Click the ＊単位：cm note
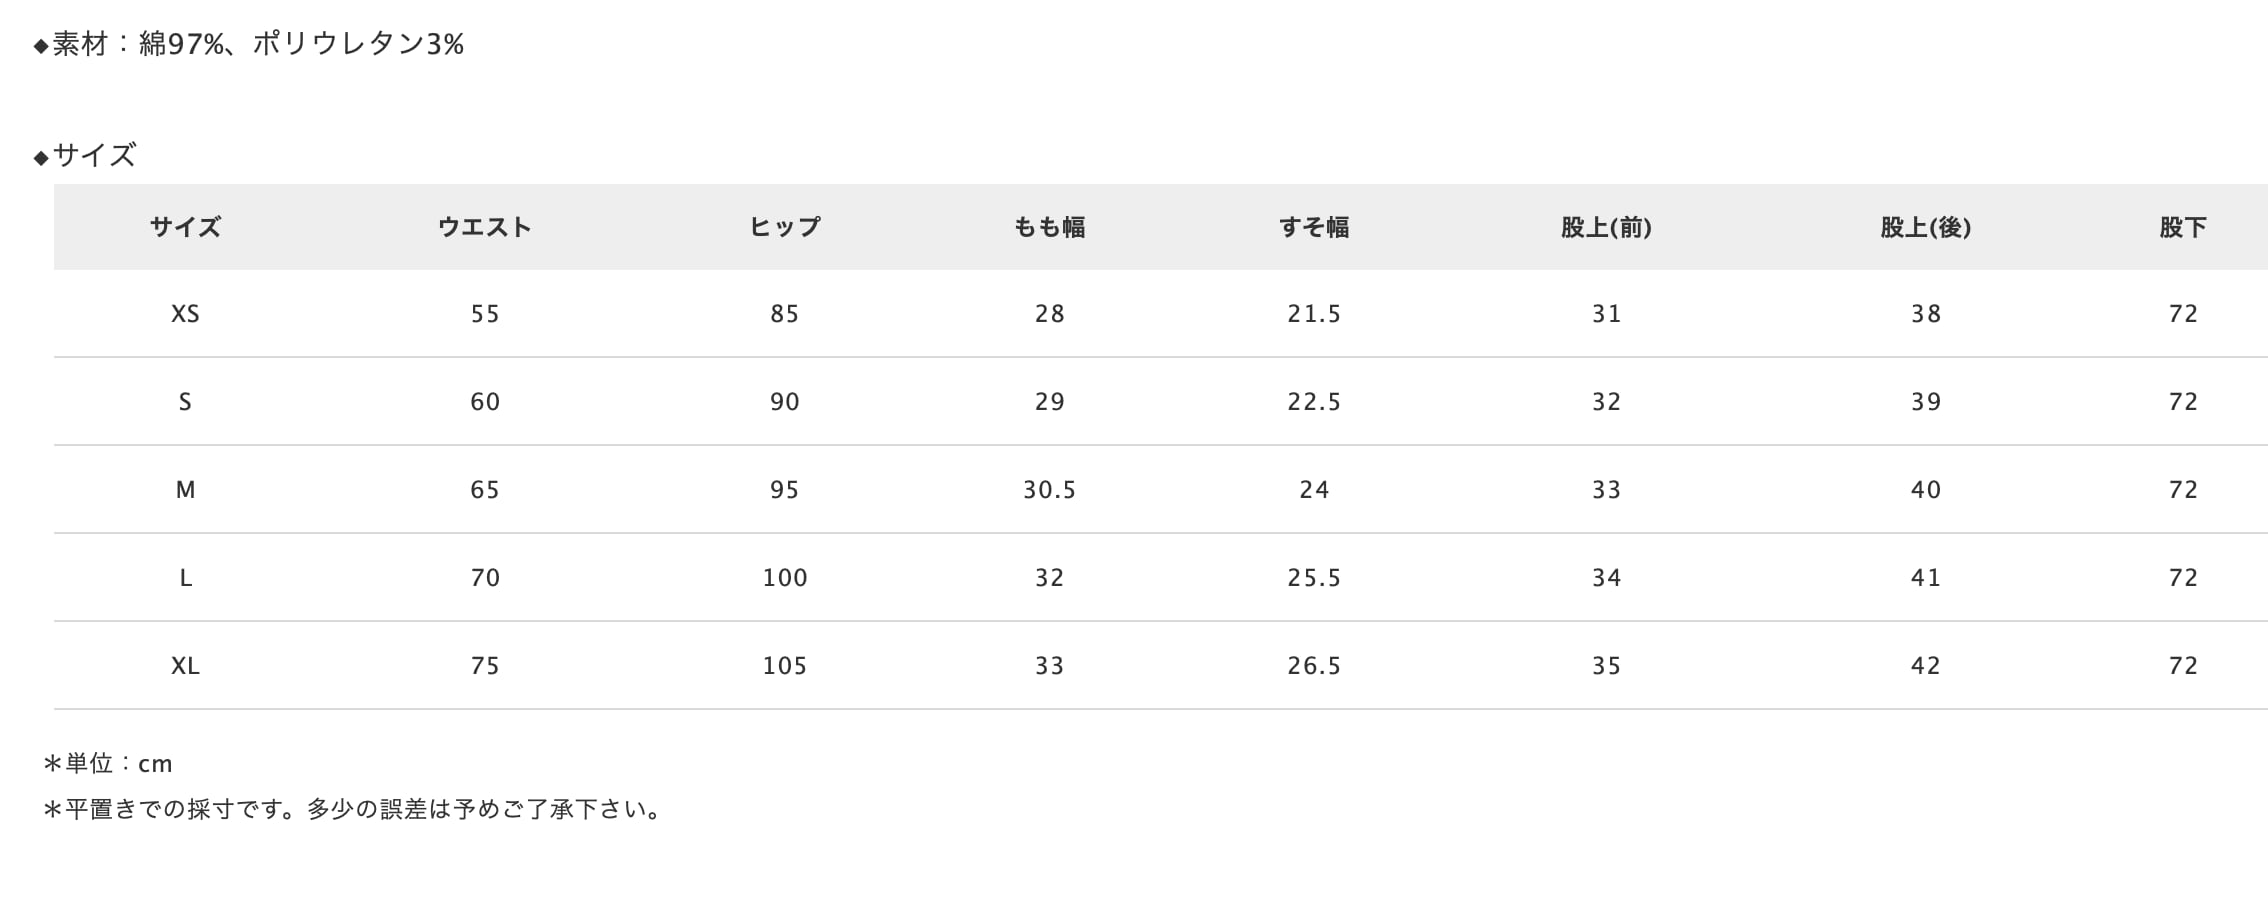The height and width of the screenshot is (924, 2268). [108, 764]
